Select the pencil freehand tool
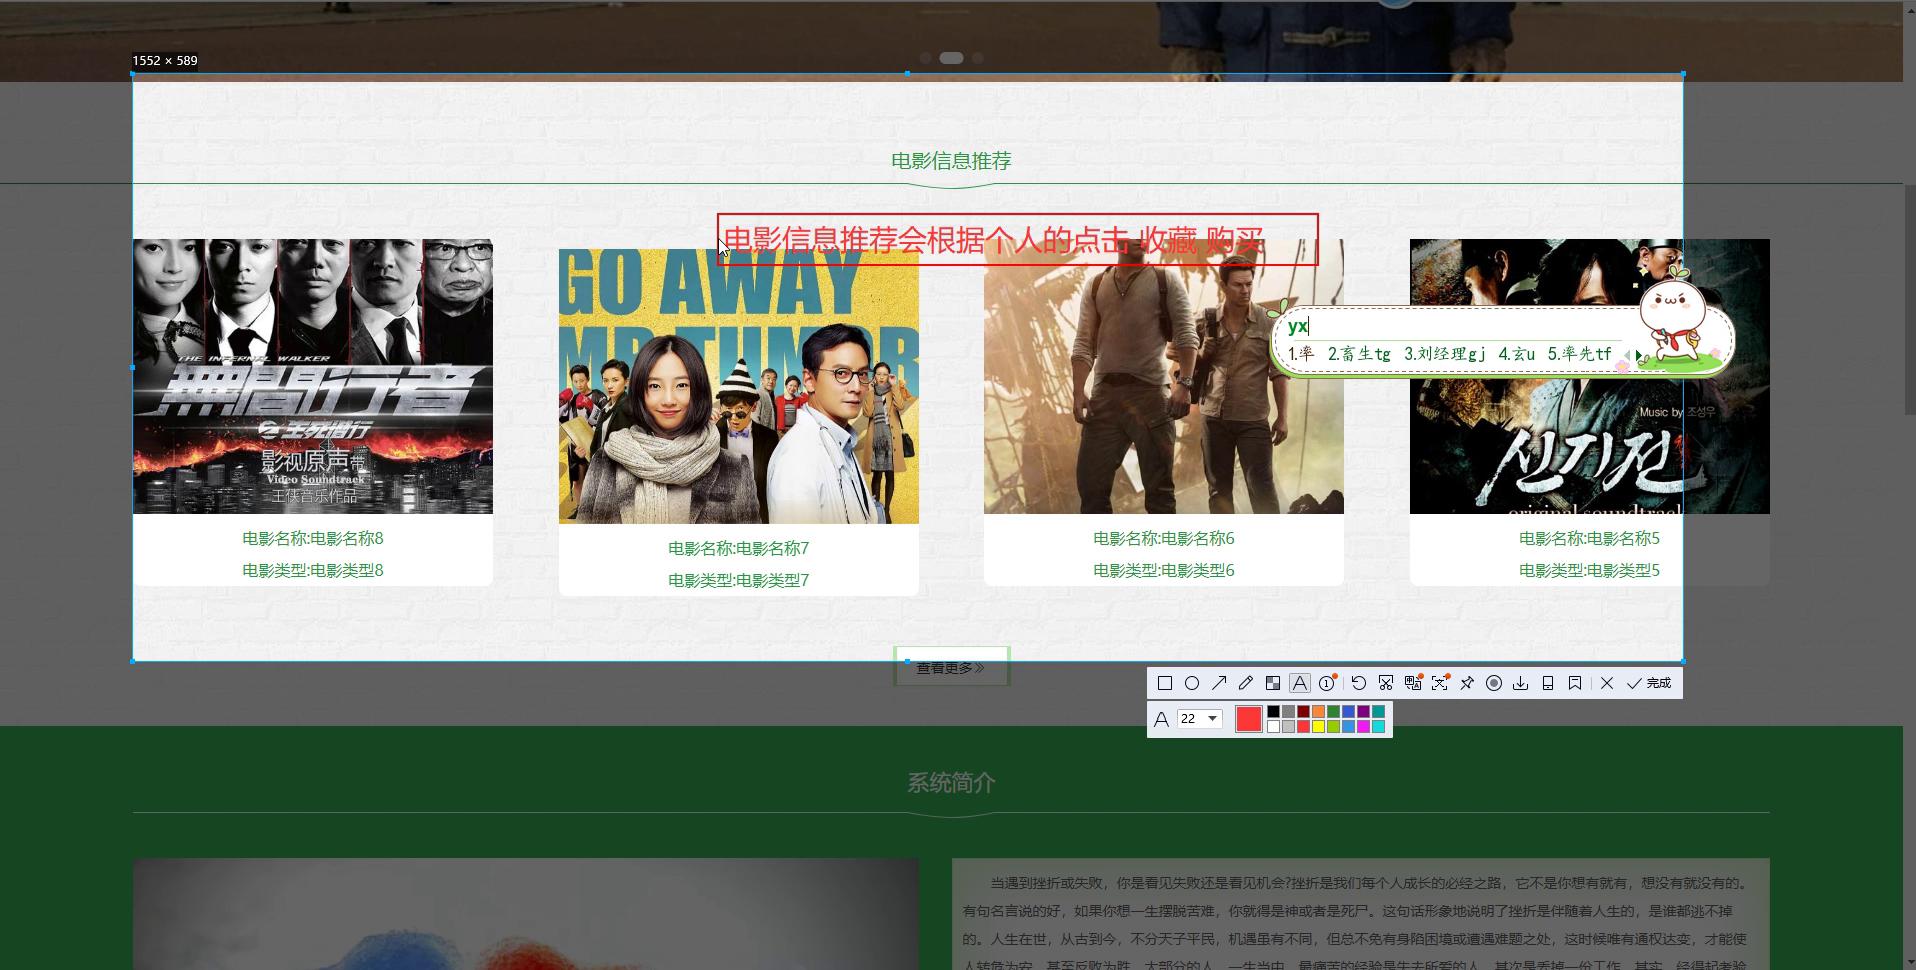This screenshot has height=970, width=1916. point(1246,683)
